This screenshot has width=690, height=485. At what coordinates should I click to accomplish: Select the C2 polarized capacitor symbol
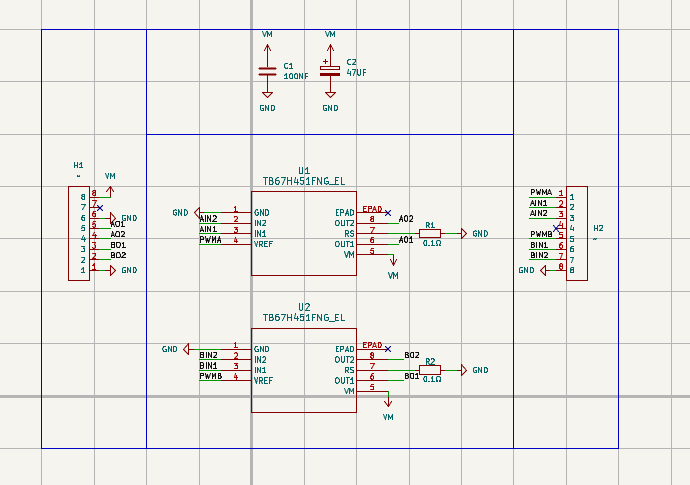[x=330, y=71]
